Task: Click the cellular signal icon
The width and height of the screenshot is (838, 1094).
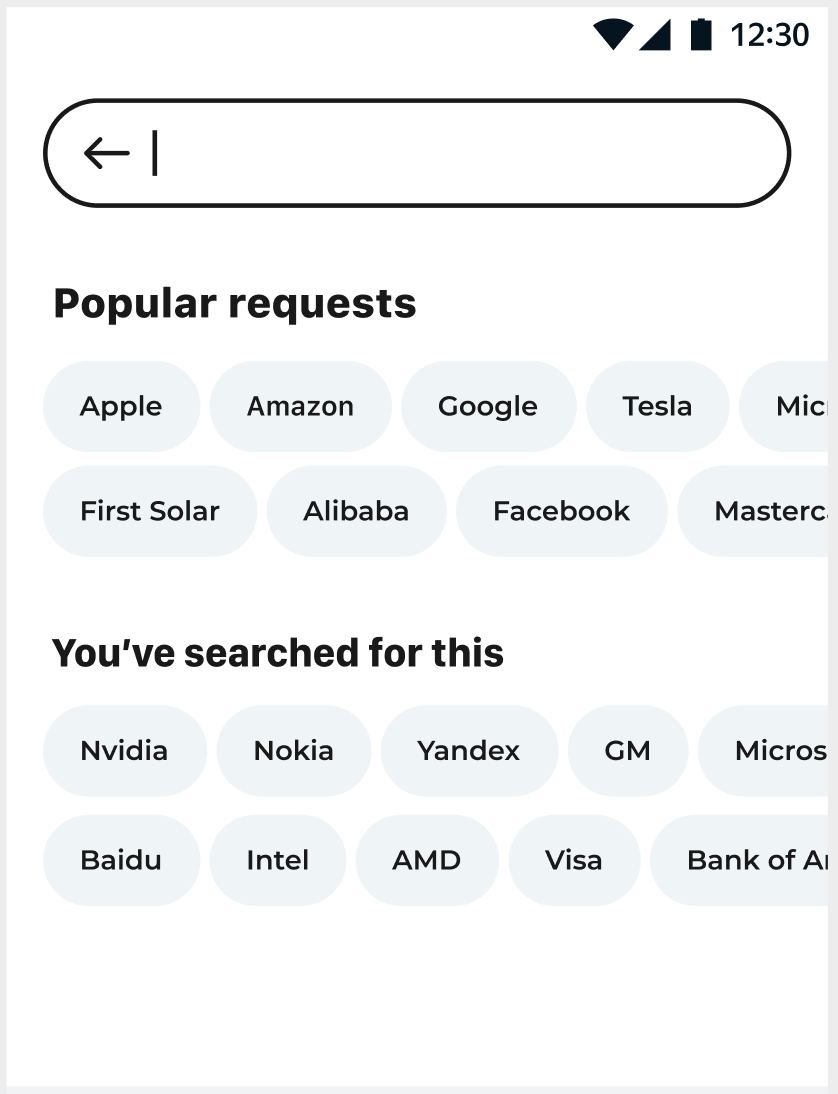Action: [655, 34]
